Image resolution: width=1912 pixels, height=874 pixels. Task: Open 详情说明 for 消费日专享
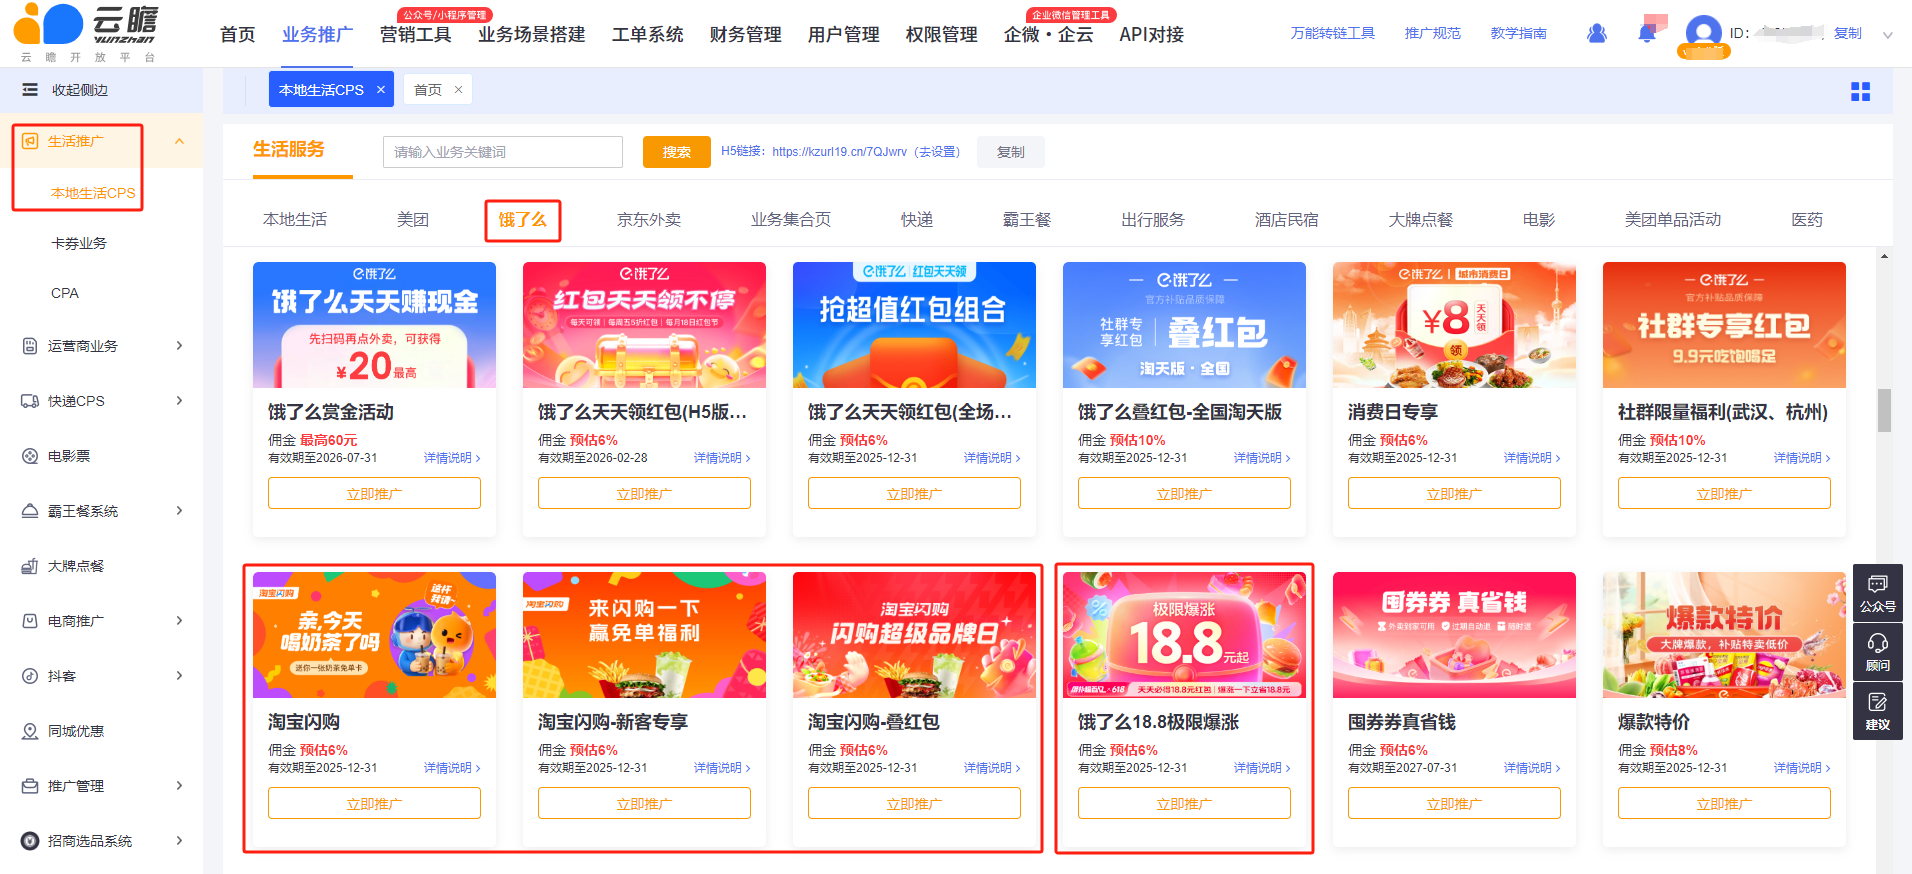1531,458
